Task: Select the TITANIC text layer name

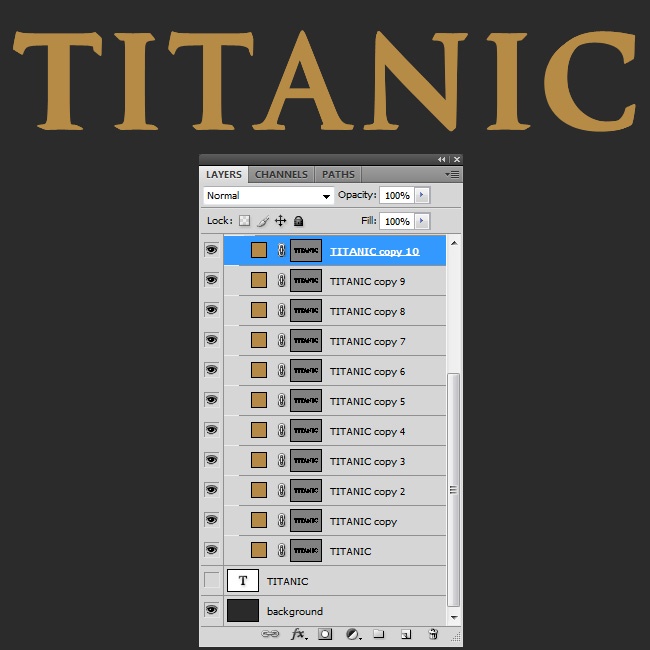Action: point(287,581)
